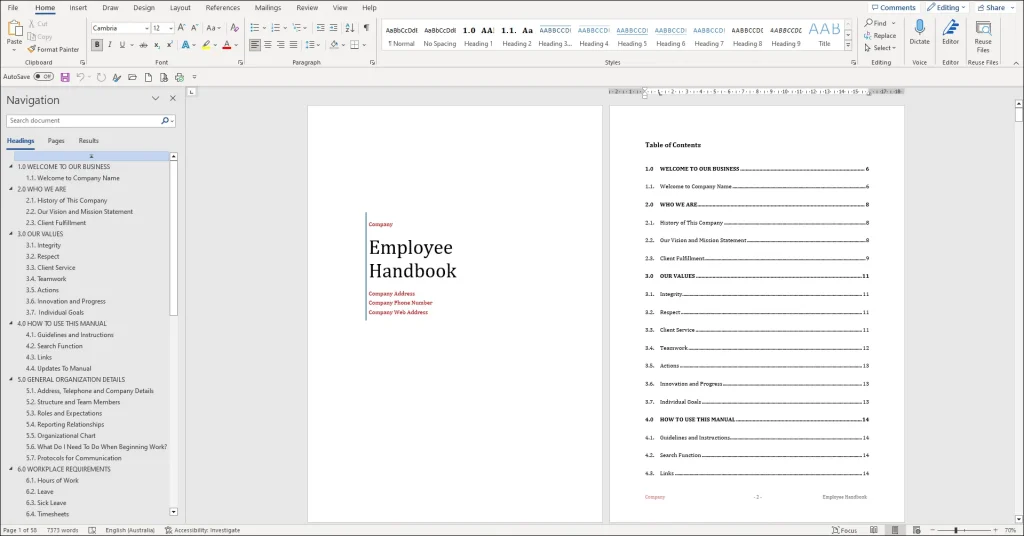Open the Change Case dropdown
Screen dimensions: 1024x536
coord(212,28)
